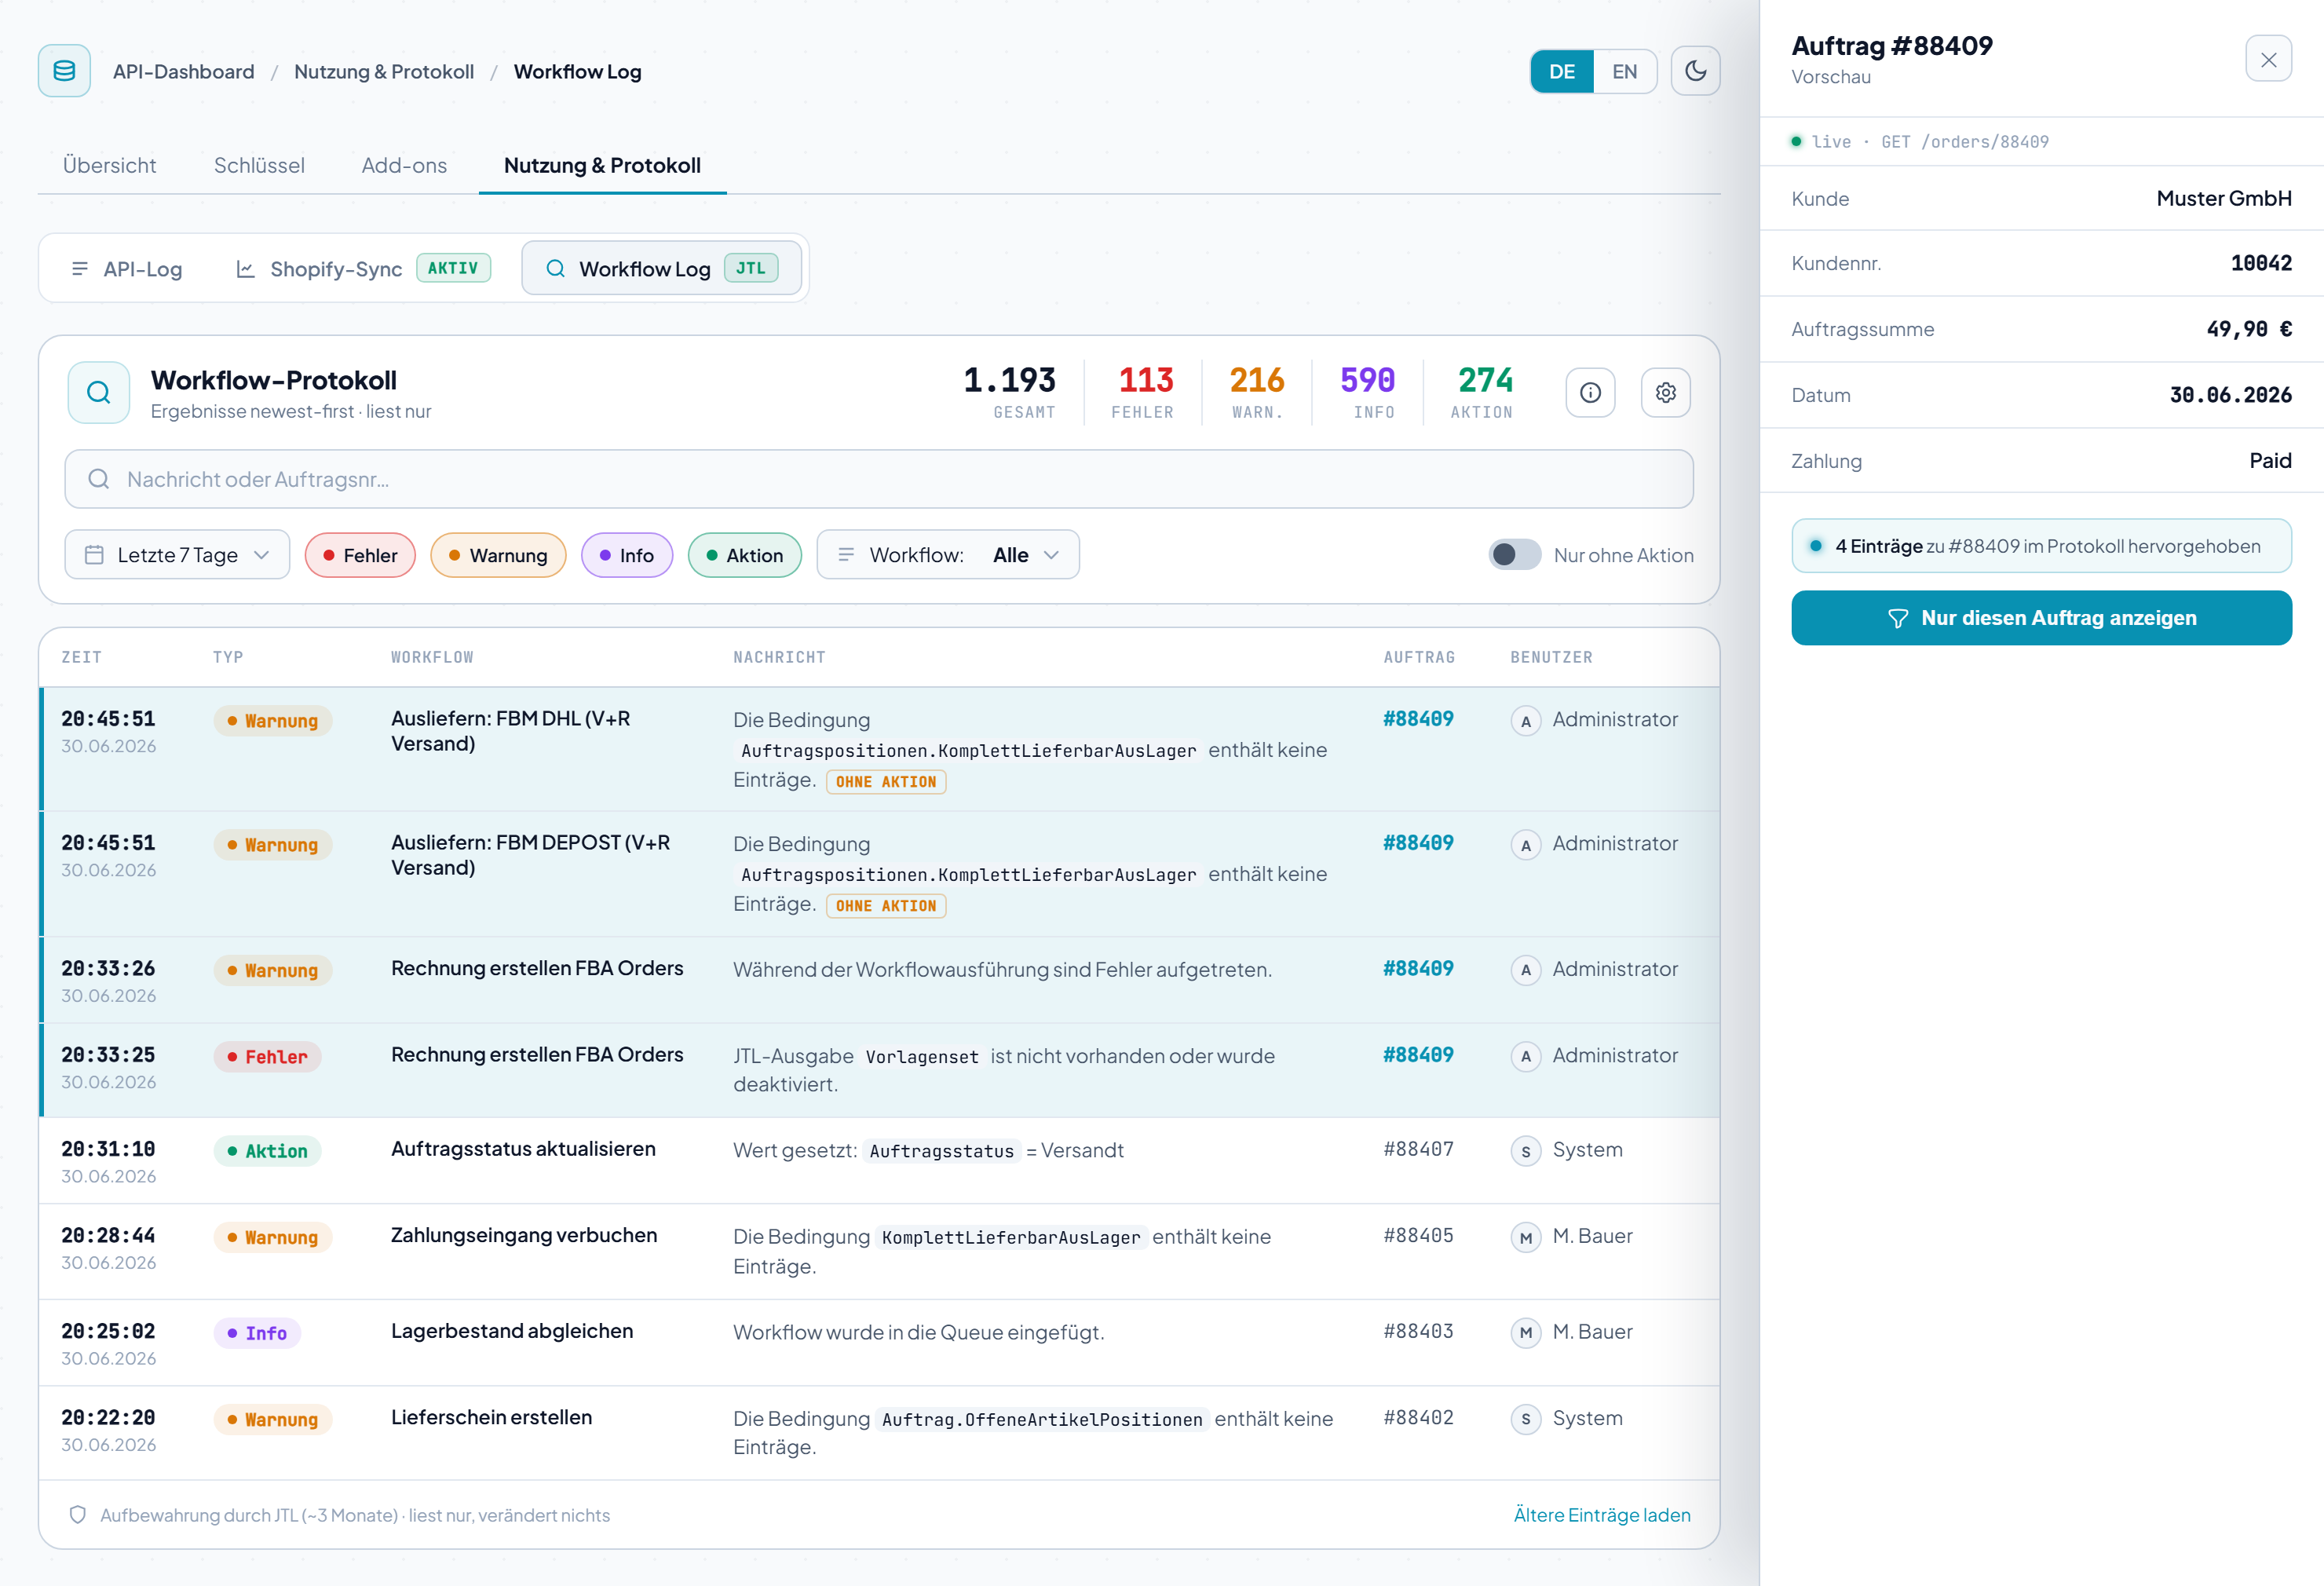This screenshot has width=2324, height=1586.
Task: Click the 113 Fehler counter
Action: tap(1144, 392)
